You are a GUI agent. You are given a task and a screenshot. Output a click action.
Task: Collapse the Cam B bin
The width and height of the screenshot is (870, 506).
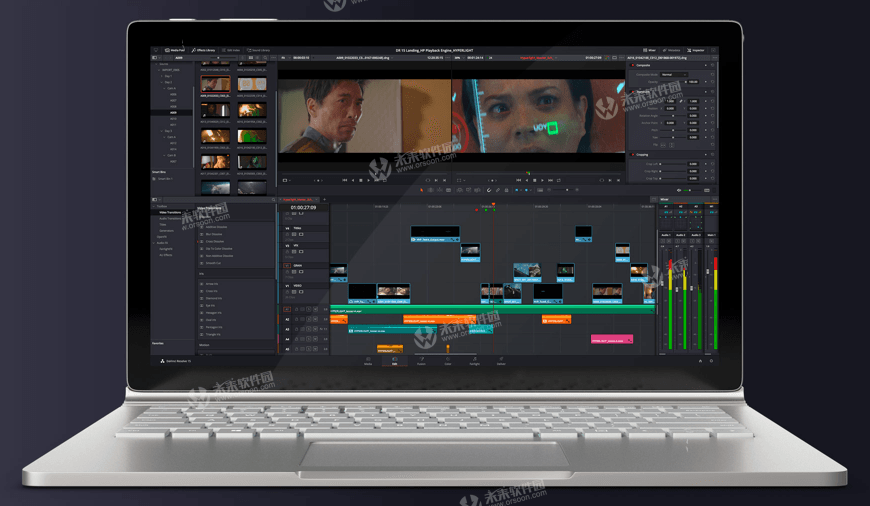click(166, 155)
